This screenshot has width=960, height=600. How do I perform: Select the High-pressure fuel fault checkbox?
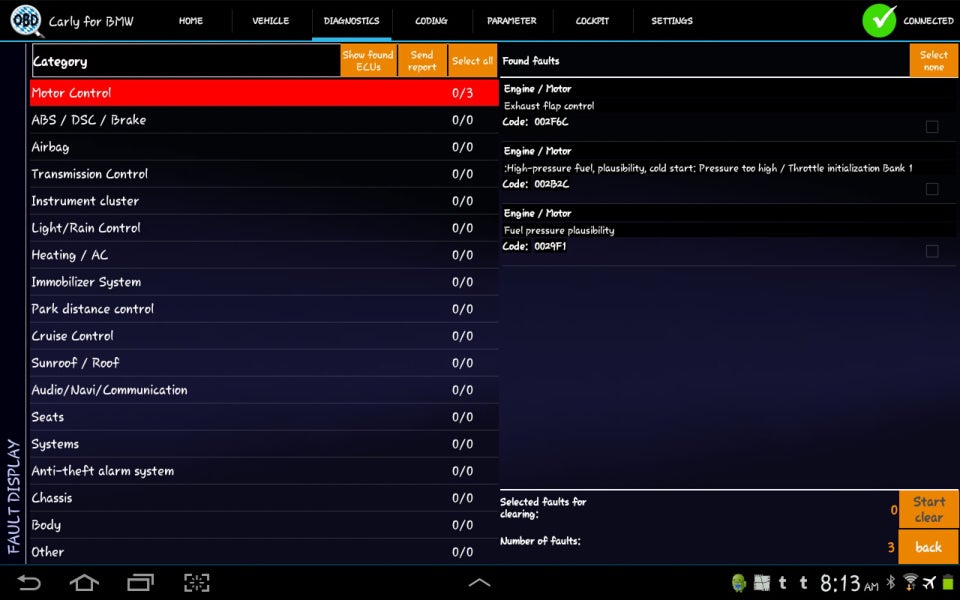pos(932,189)
